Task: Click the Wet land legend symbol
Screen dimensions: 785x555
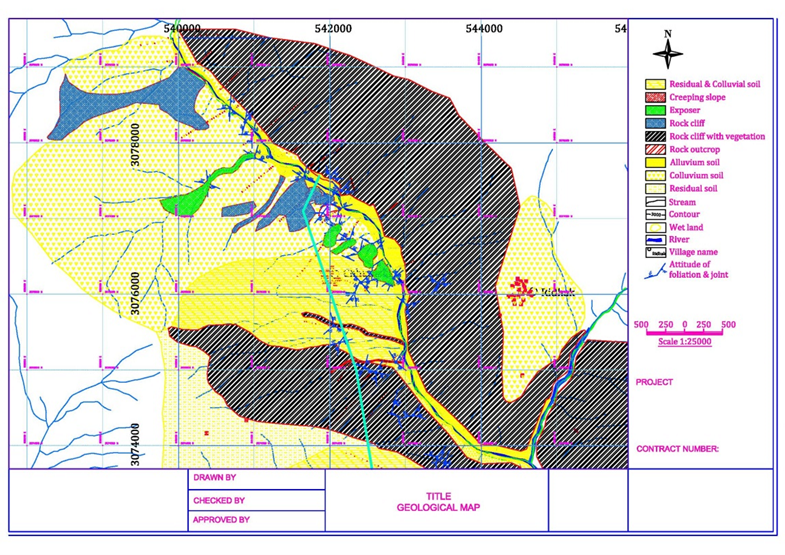Action: [x=655, y=227]
